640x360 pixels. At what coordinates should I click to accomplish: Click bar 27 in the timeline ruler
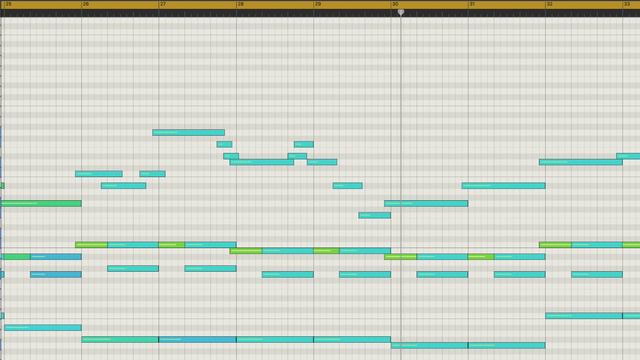click(163, 4)
